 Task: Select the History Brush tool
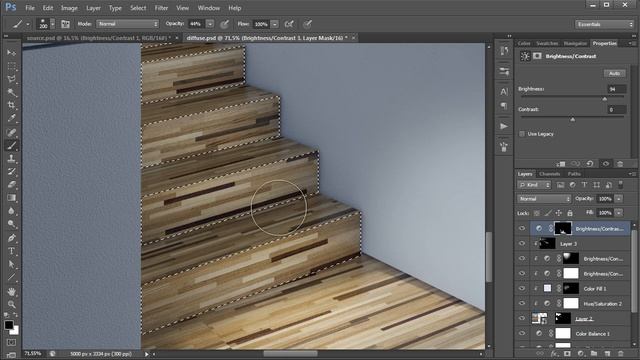pyautogui.click(x=11, y=171)
